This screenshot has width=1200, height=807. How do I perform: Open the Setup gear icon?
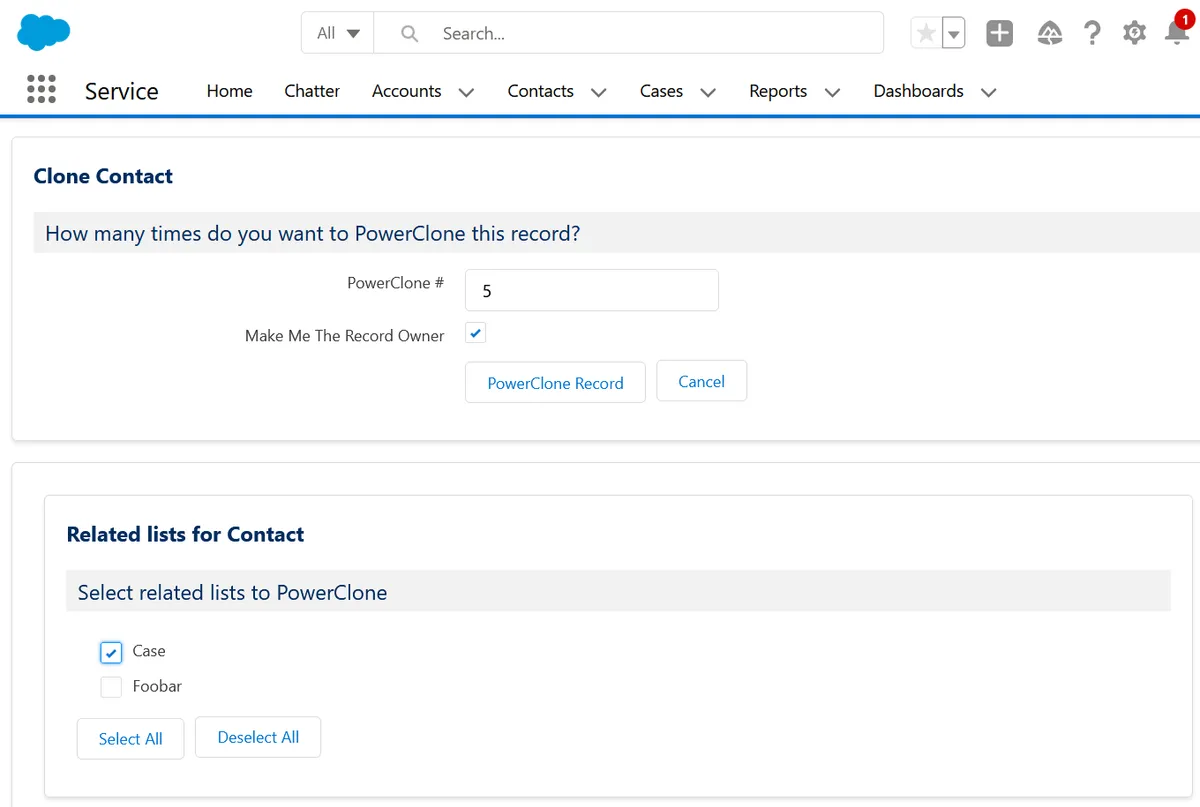pyautogui.click(x=1134, y=33)
